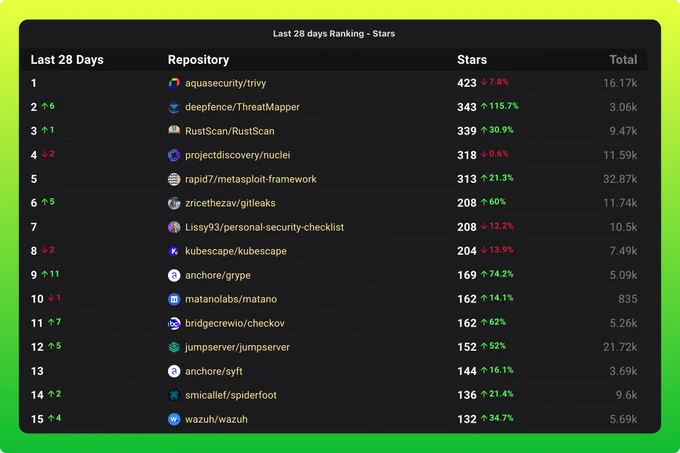Click the Lissy93 personal-security-checklist avatar
The width and height of the screenshot is (680, 453).
174,227
